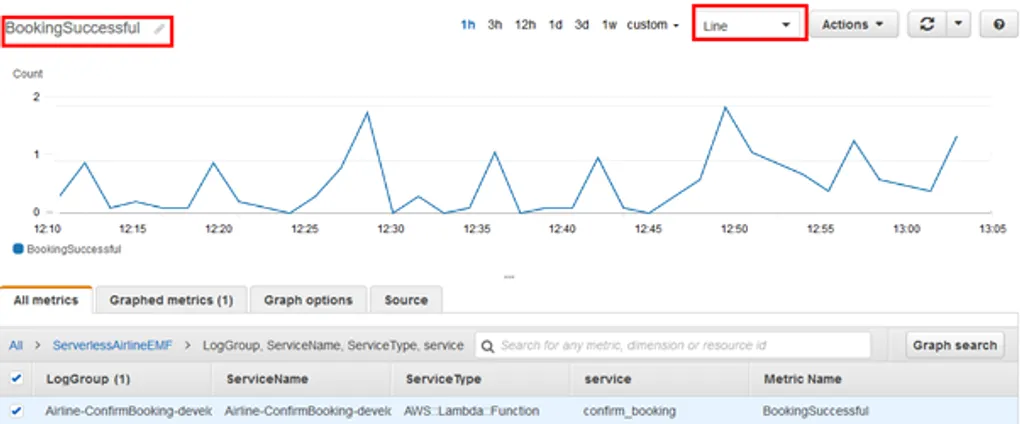Image resolution: width=1020 pixels, height=424 pixels.
Task: Open the Line chart type dropdown
Action: [x=748, y=25]
